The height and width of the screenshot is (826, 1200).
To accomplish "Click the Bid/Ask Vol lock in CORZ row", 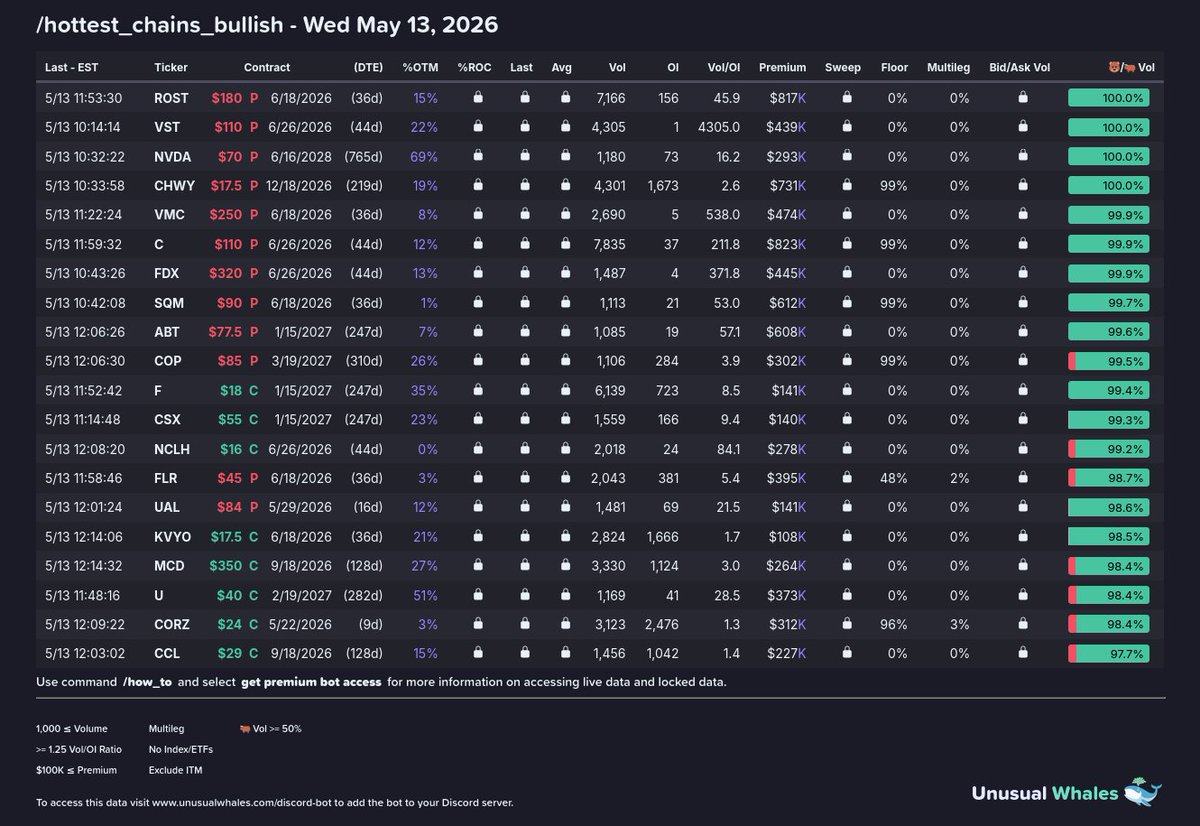I will coord(1023,623).
